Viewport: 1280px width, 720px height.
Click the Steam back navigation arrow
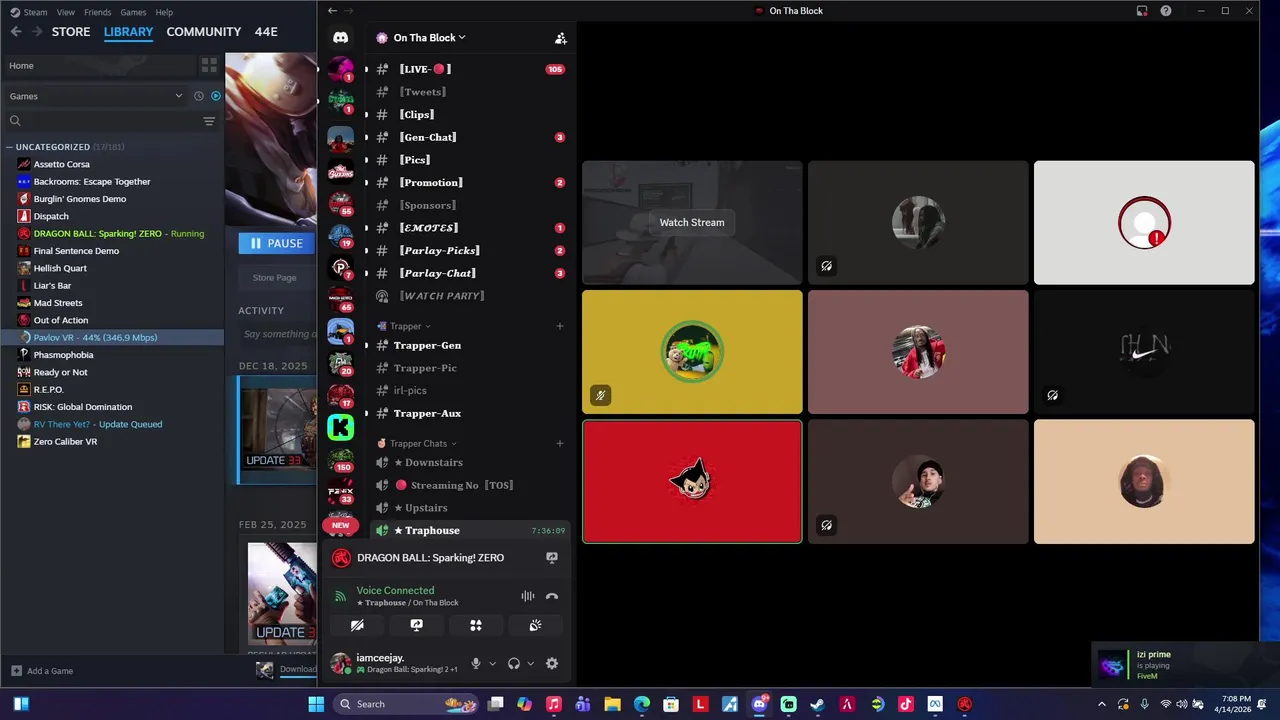point(16,32)
